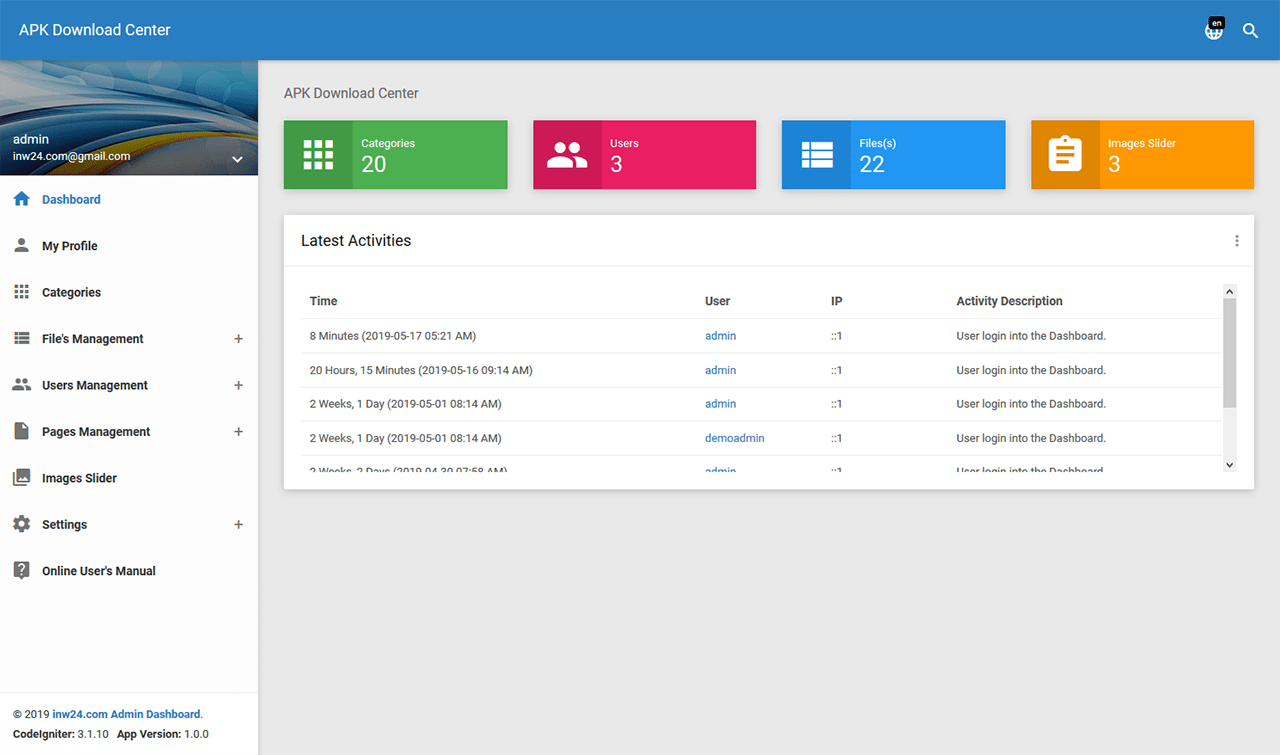Click the Images Slider picture icon in sidebar
The width and height of the screenshot is (1280, 755).
[x=22, y=478]
